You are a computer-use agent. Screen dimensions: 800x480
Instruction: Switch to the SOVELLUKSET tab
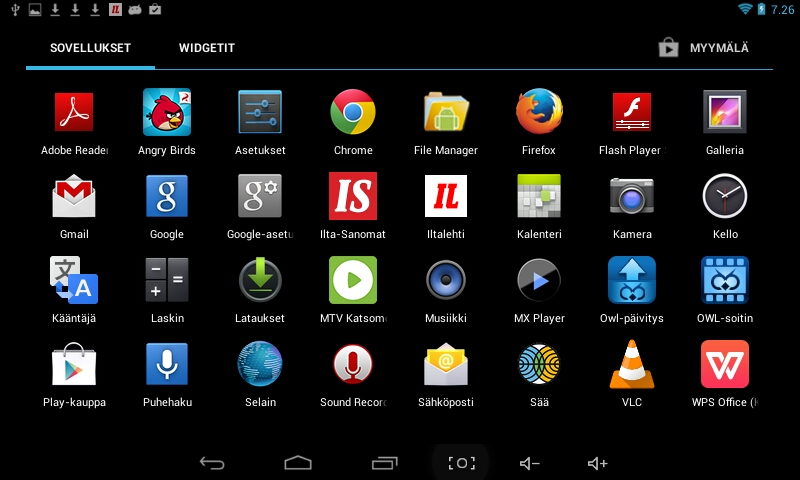[x=90, y=48]
